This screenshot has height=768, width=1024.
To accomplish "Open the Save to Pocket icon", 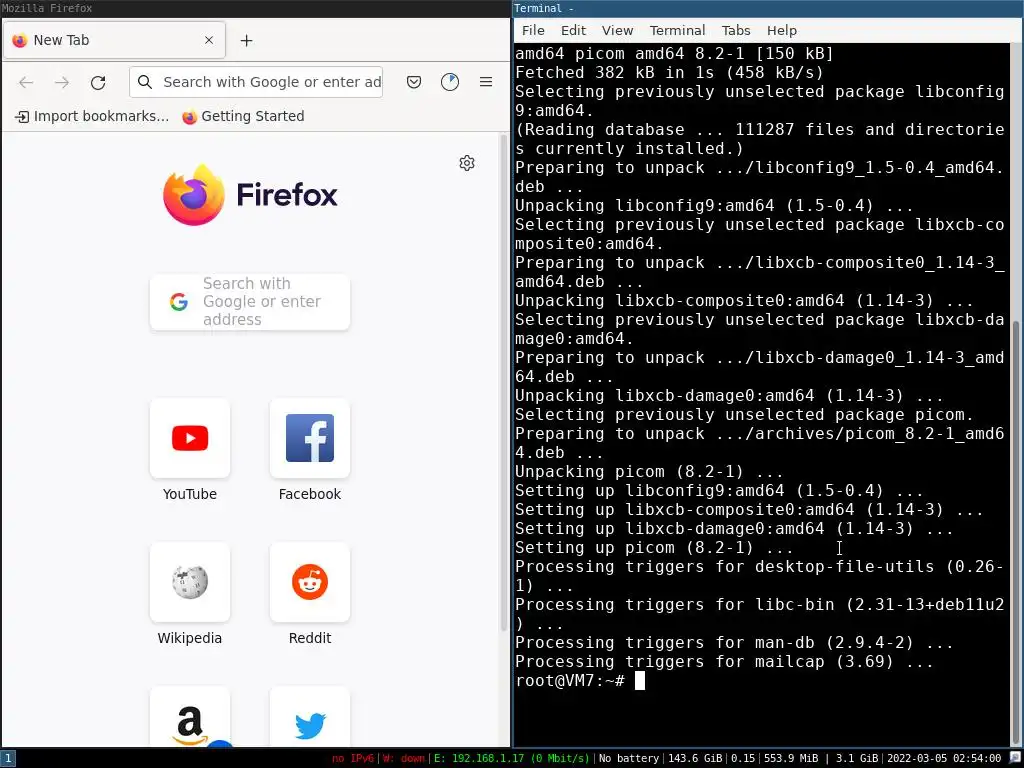I will point(414,82).
